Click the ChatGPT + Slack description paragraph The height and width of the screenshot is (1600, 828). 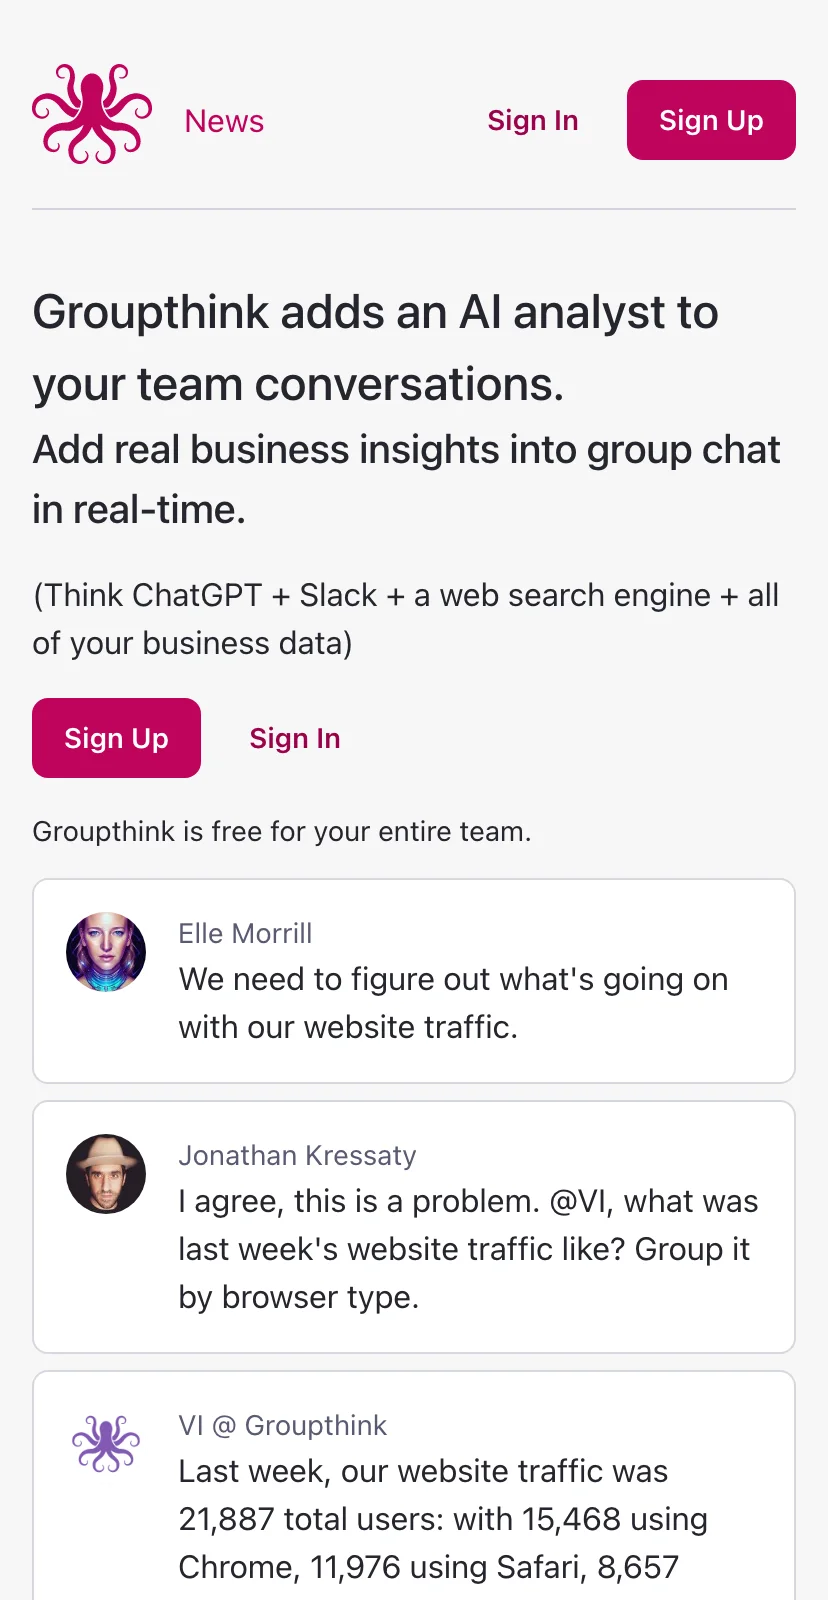[406, 619]
